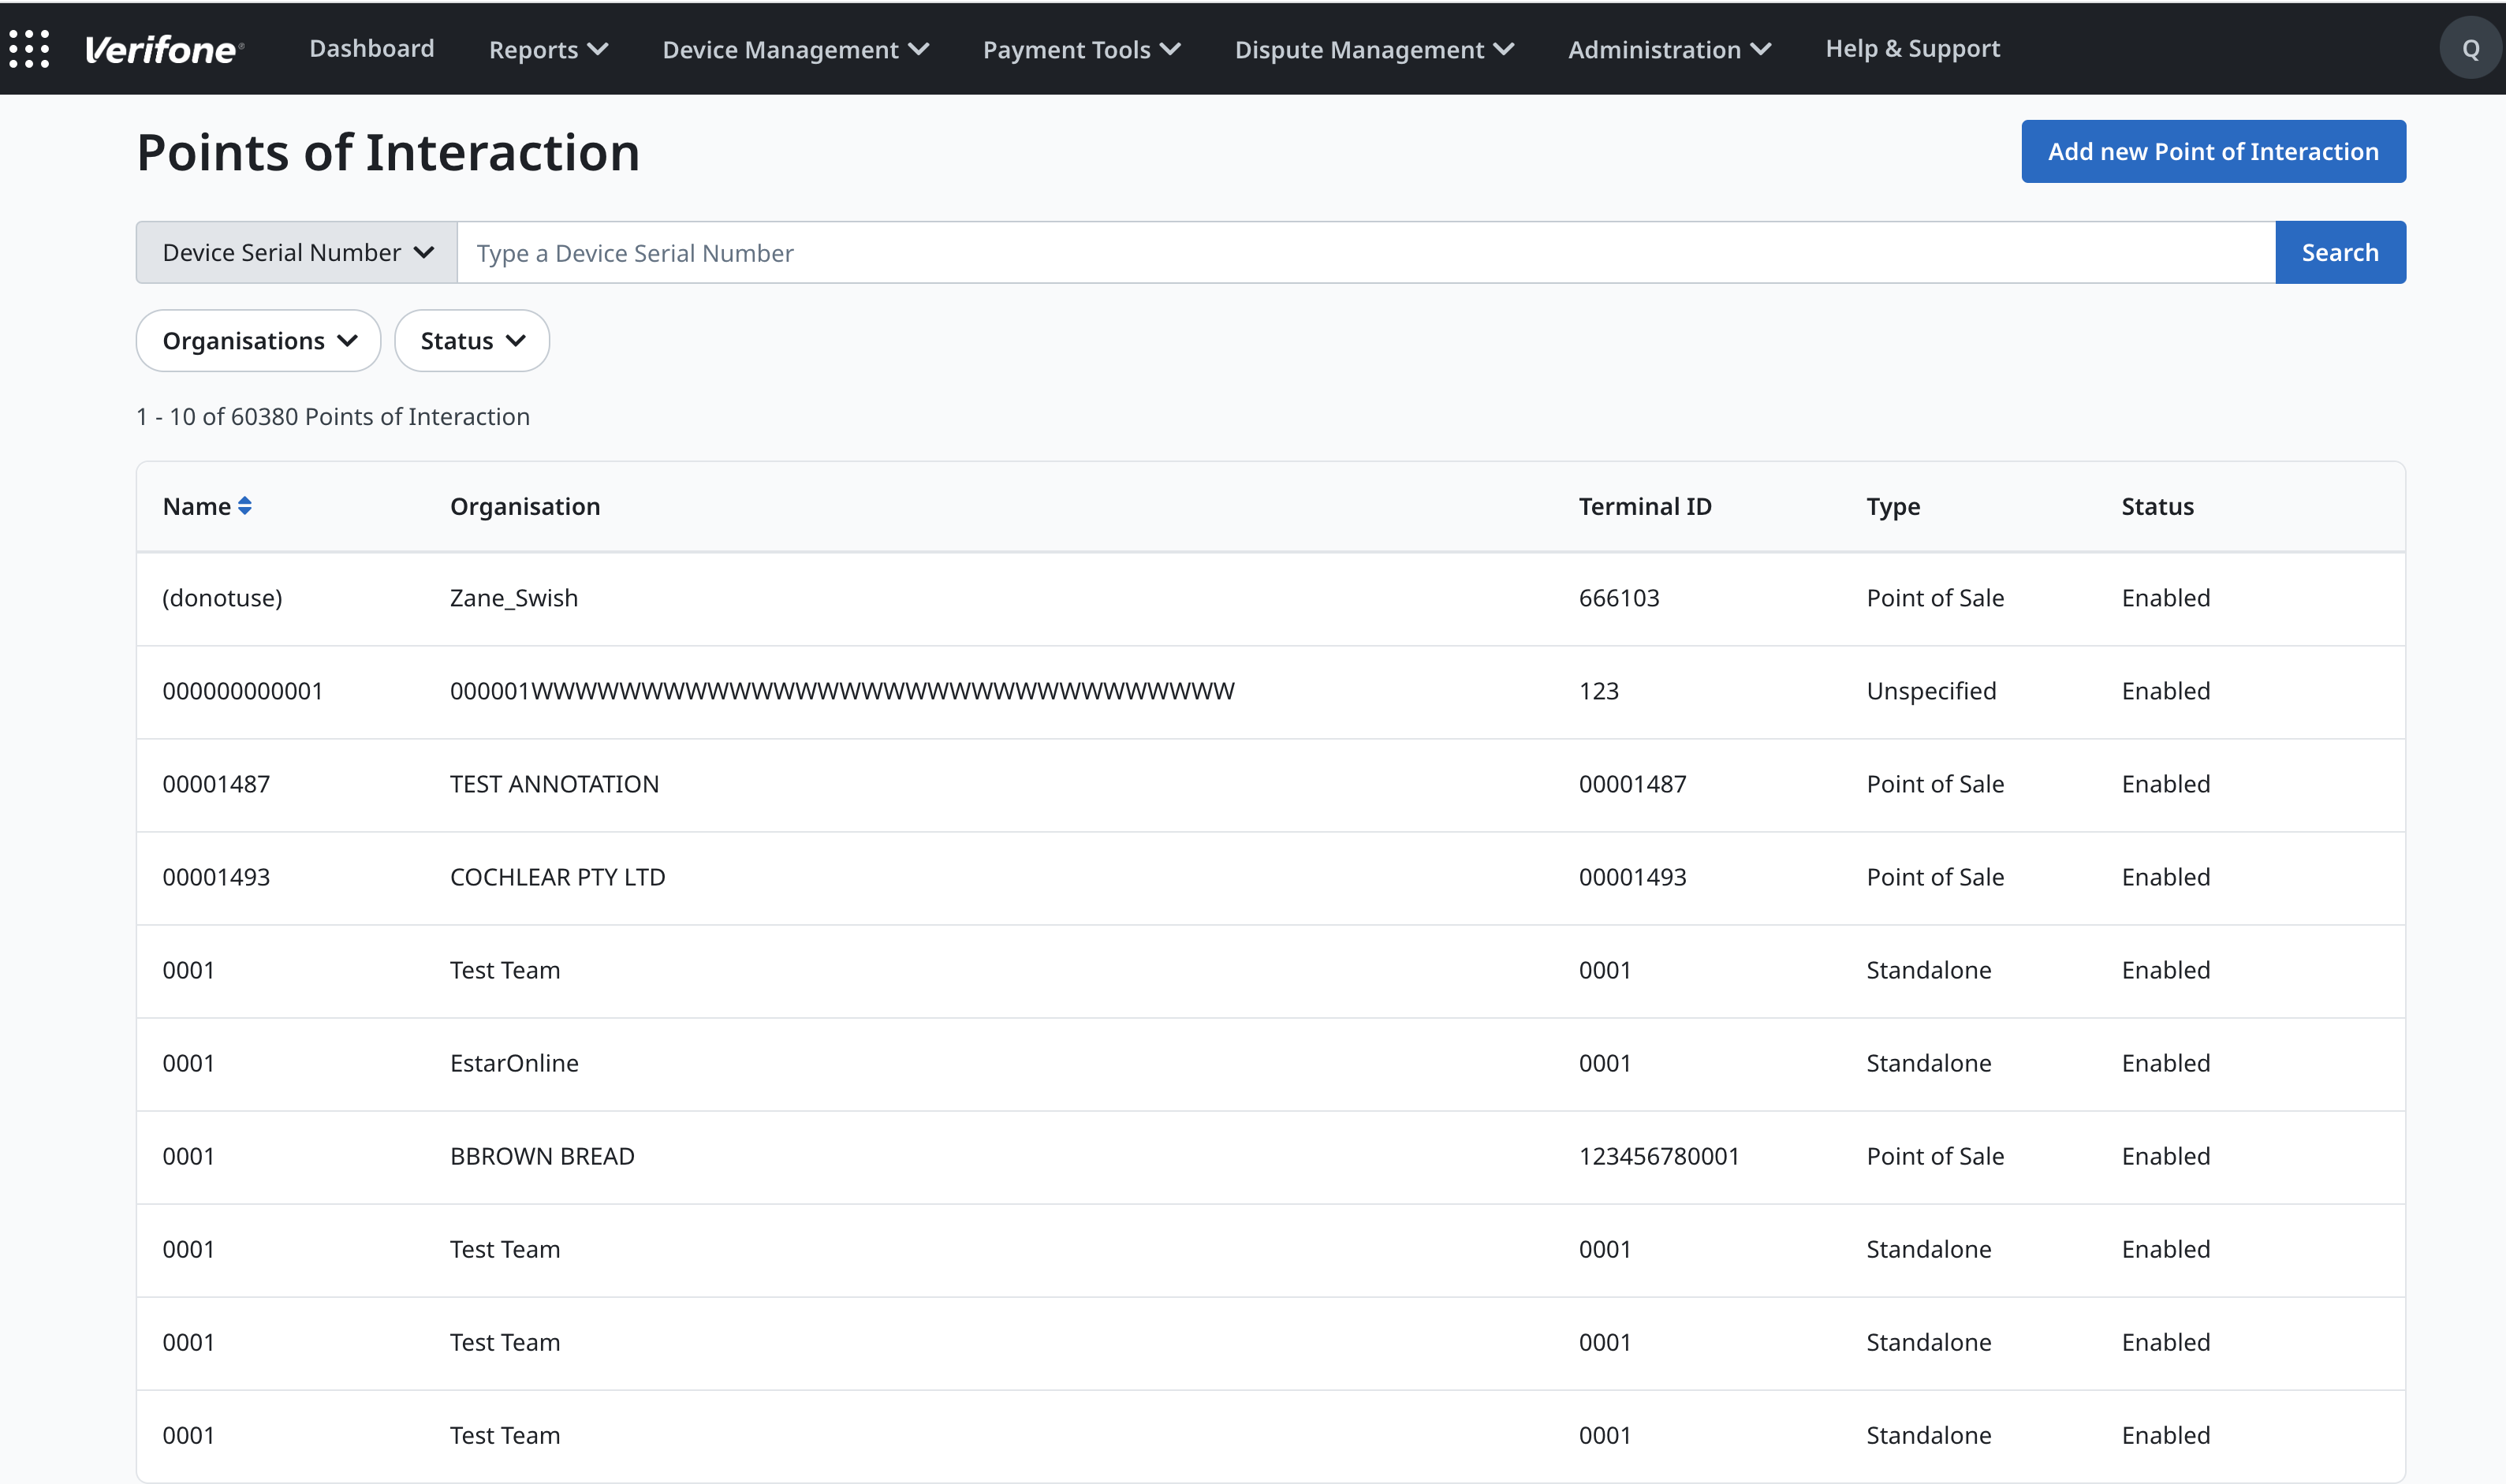The width and height of the screenshot is (2506, 1484).
Task: Click the EstarOnline organisation cell
Action: tap(514, 1063)
